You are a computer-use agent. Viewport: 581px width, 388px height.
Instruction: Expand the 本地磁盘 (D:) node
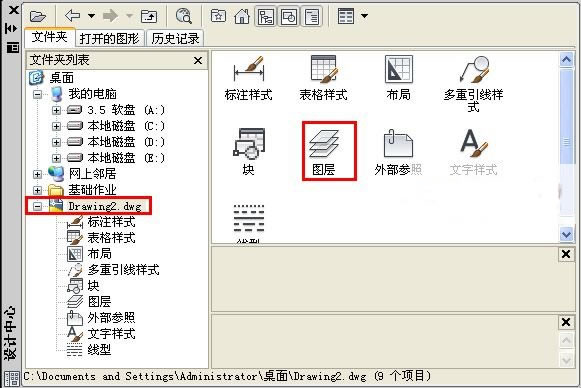56,142
